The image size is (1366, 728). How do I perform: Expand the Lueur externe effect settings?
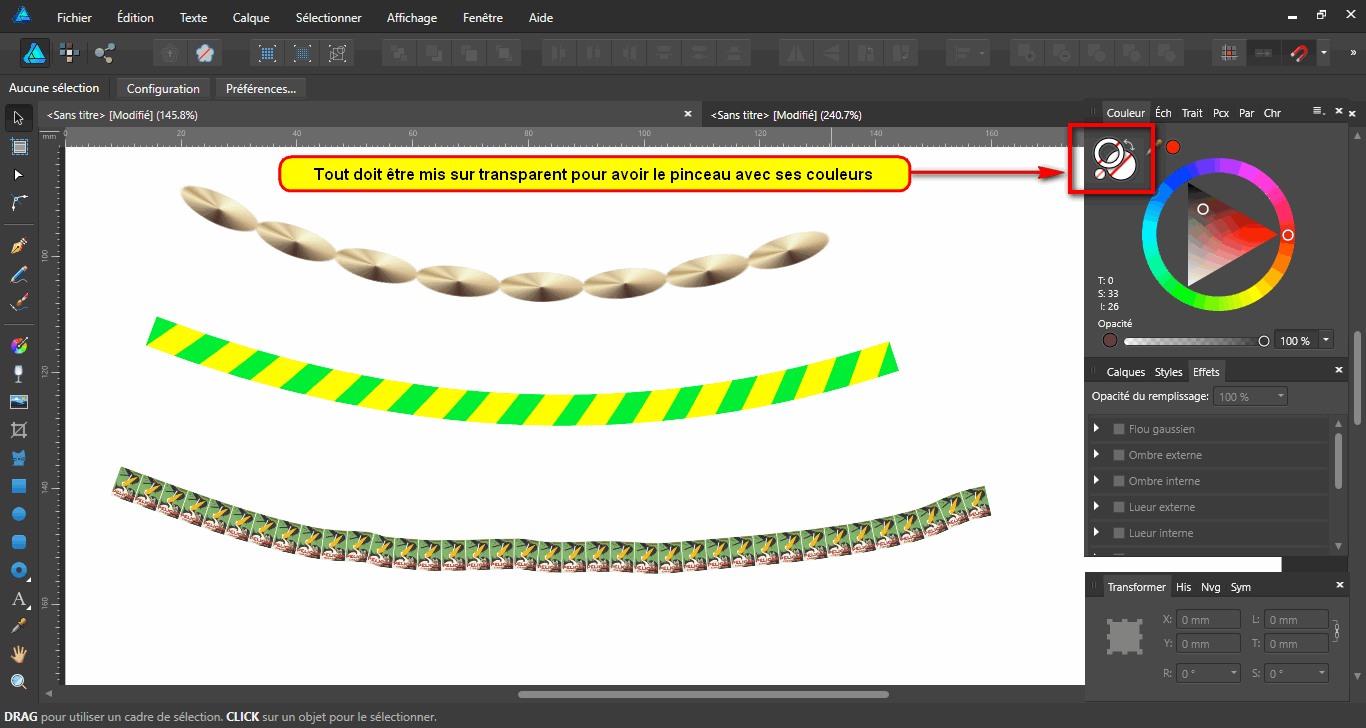pos(1097,506)
